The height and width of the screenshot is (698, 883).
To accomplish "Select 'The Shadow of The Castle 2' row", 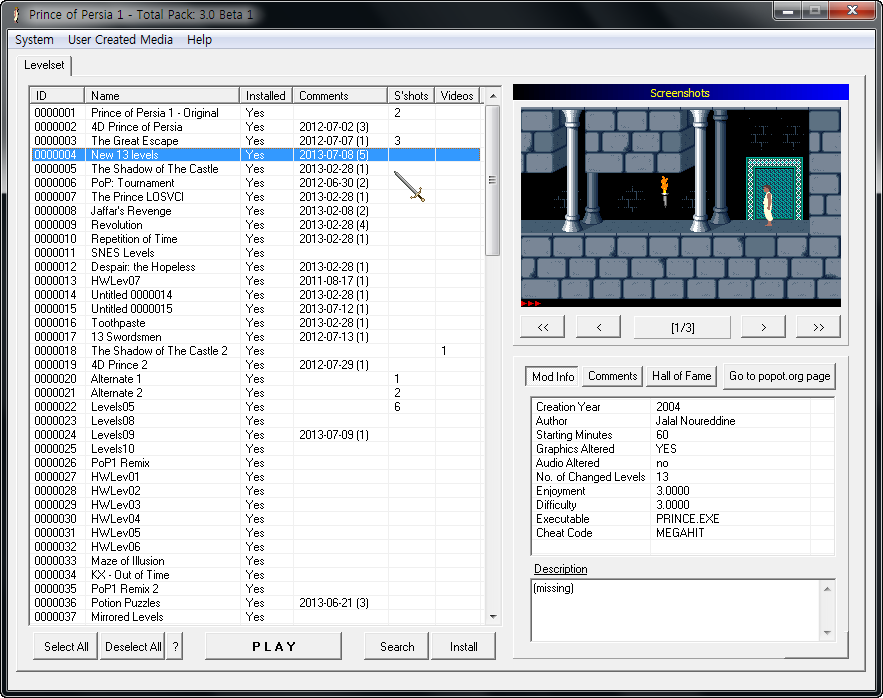I will pos(256,351).
